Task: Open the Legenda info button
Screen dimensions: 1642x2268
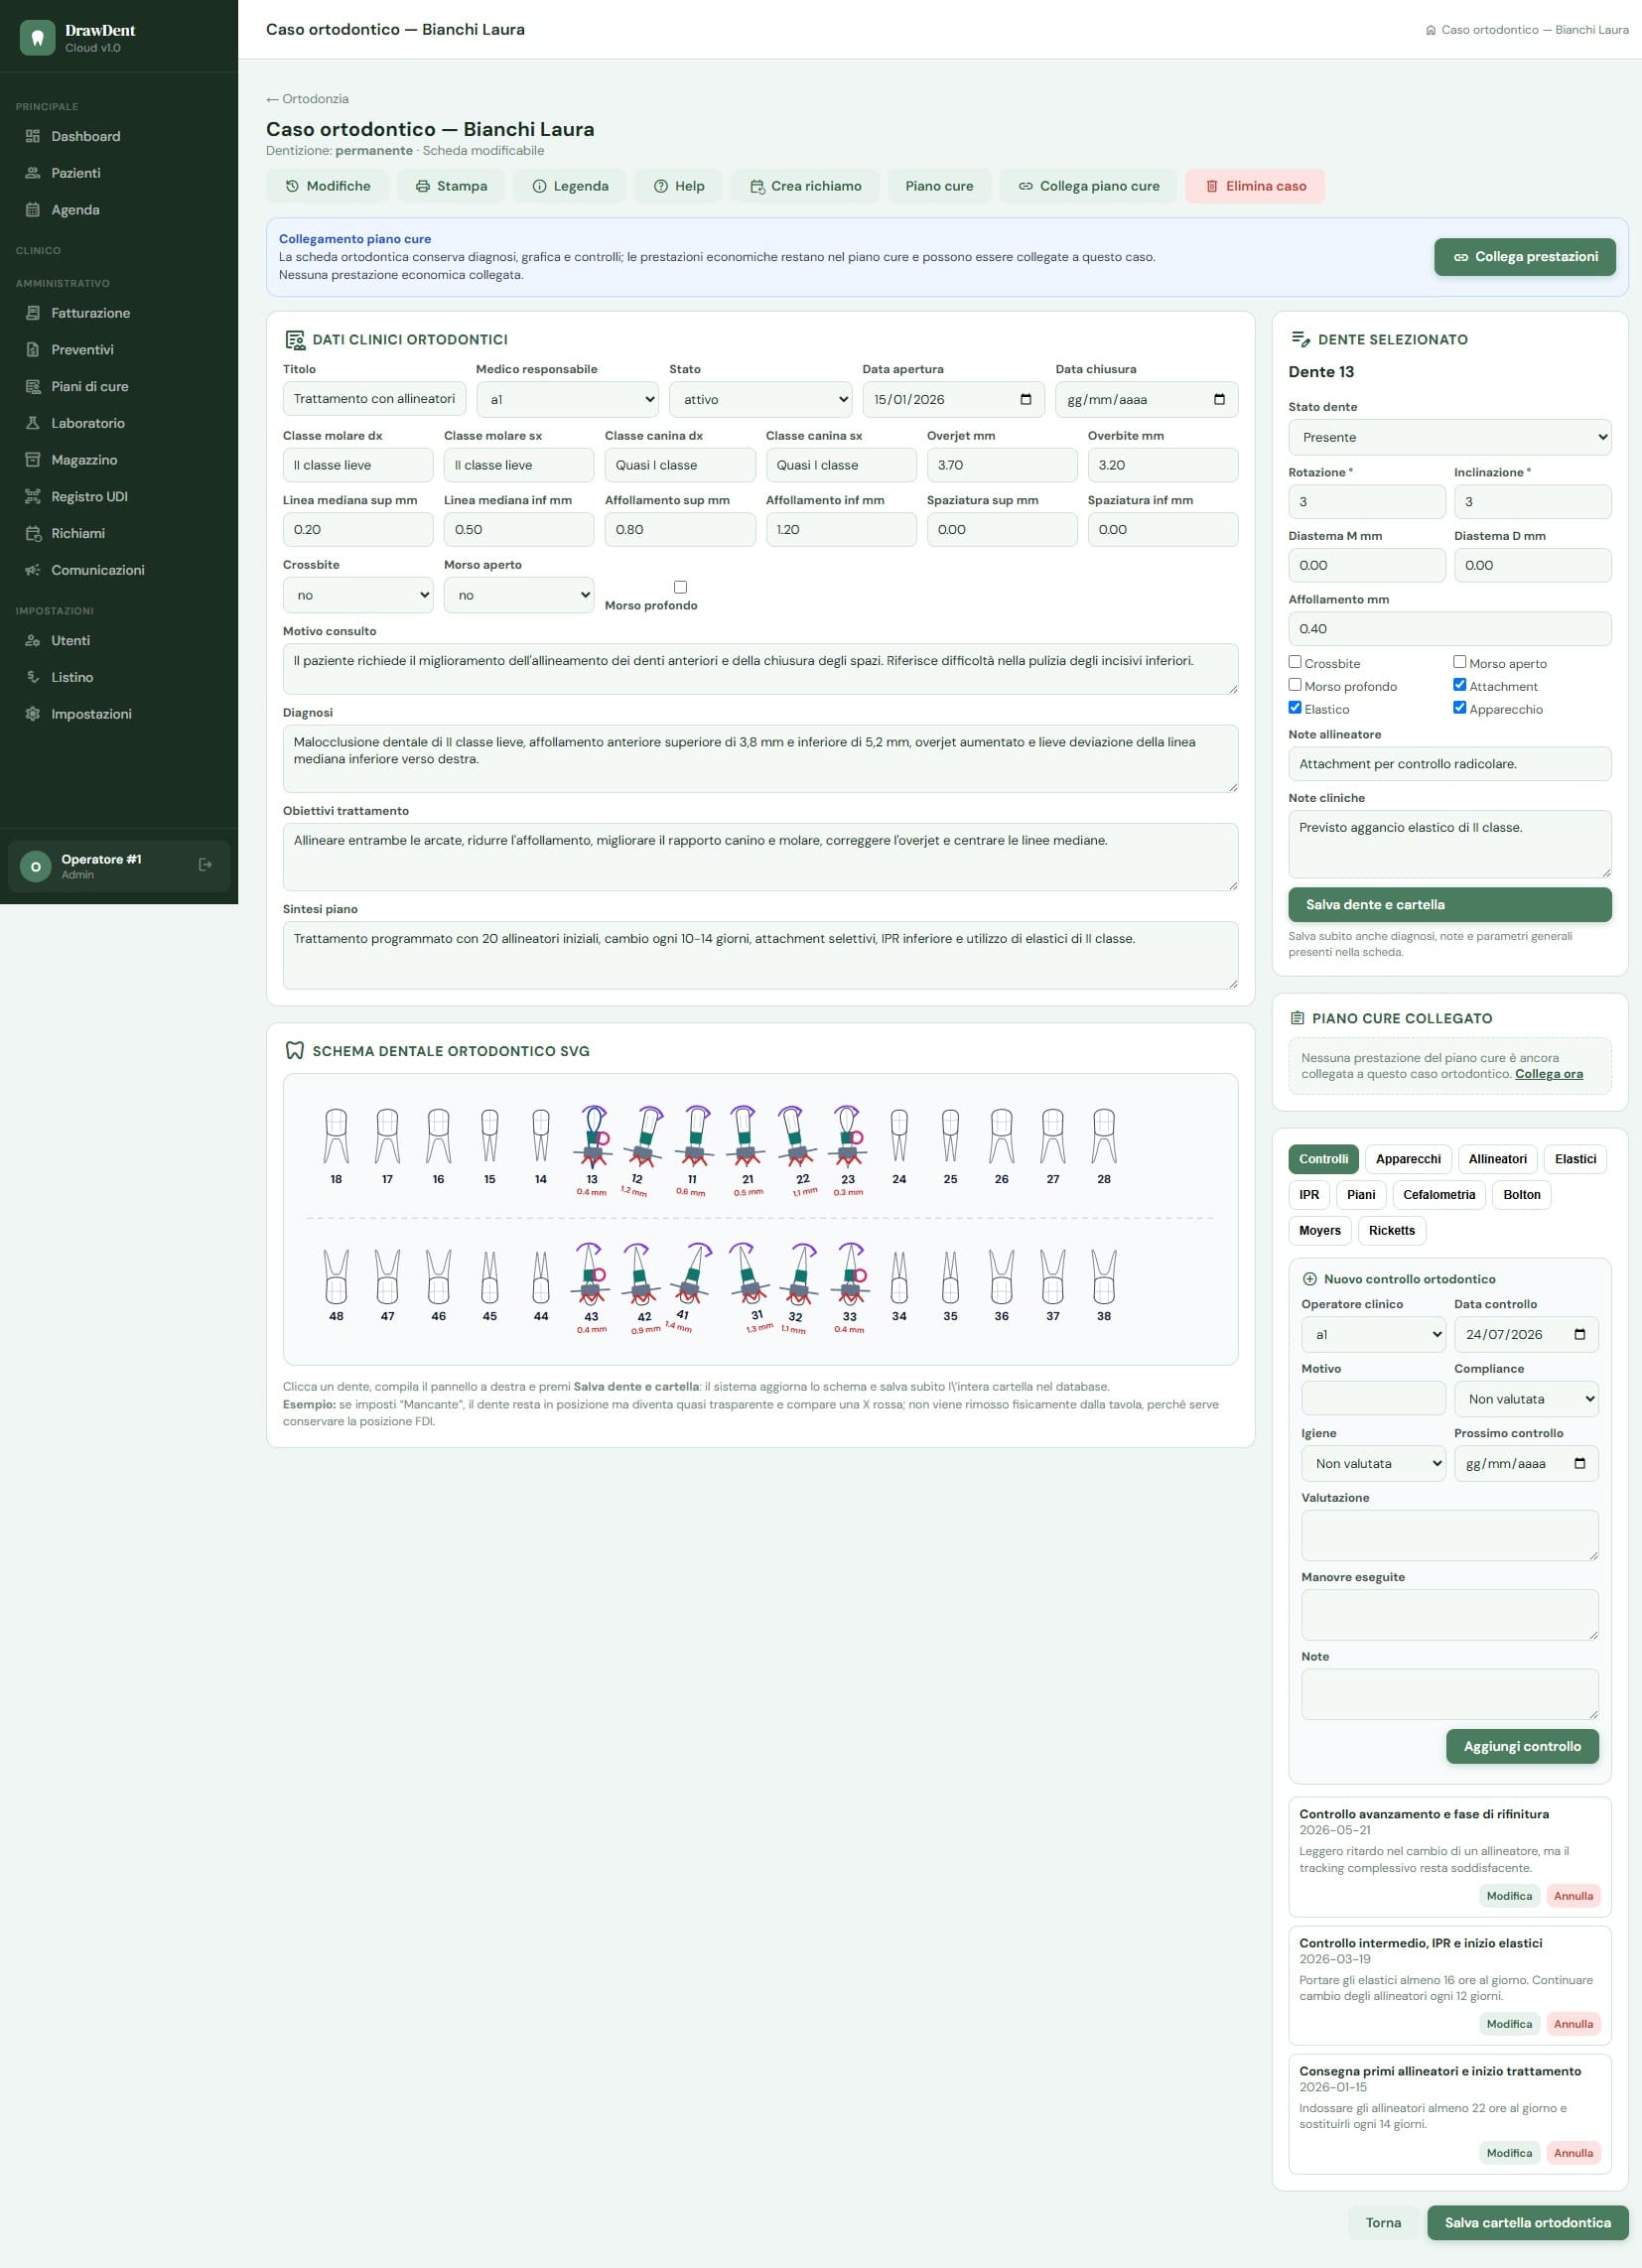Action: [570, 186]
